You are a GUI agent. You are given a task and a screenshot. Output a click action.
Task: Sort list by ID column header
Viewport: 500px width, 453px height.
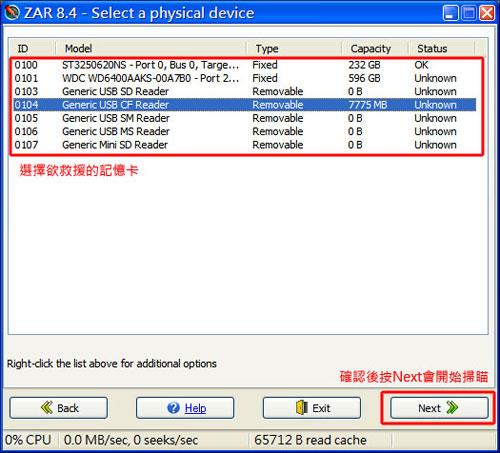[x=32, y=49]
